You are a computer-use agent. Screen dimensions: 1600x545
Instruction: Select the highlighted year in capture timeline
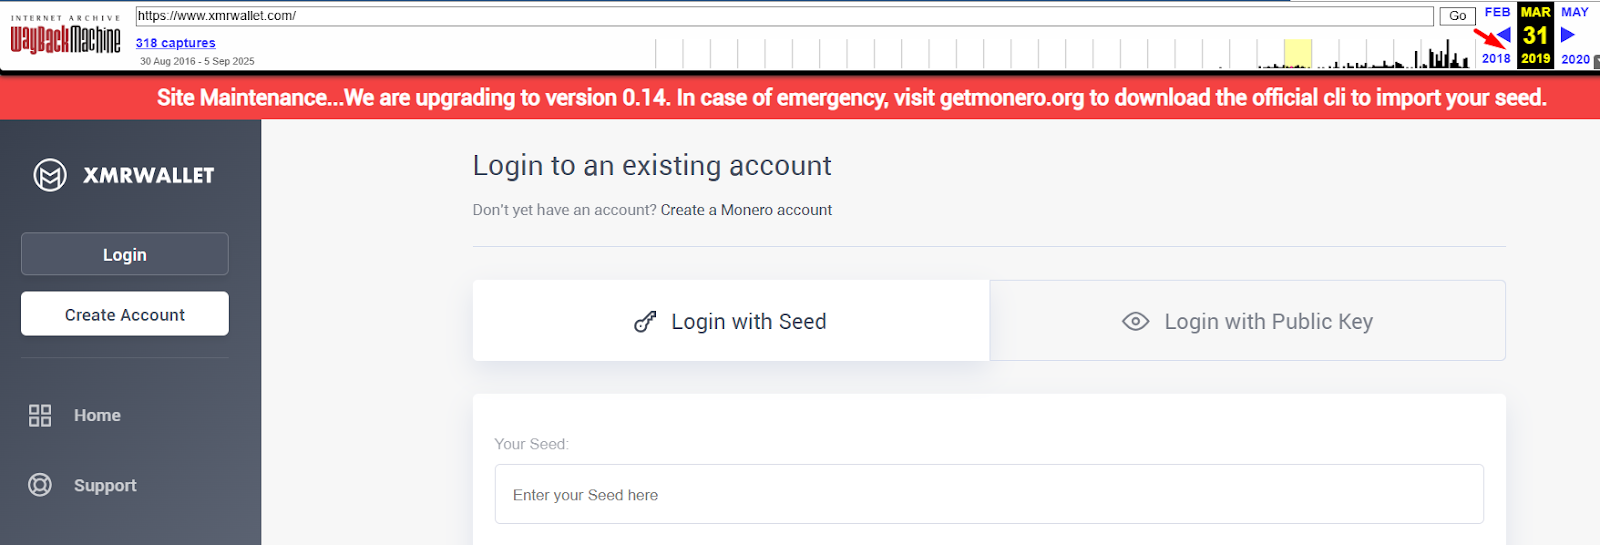(x=1297, y=54)
